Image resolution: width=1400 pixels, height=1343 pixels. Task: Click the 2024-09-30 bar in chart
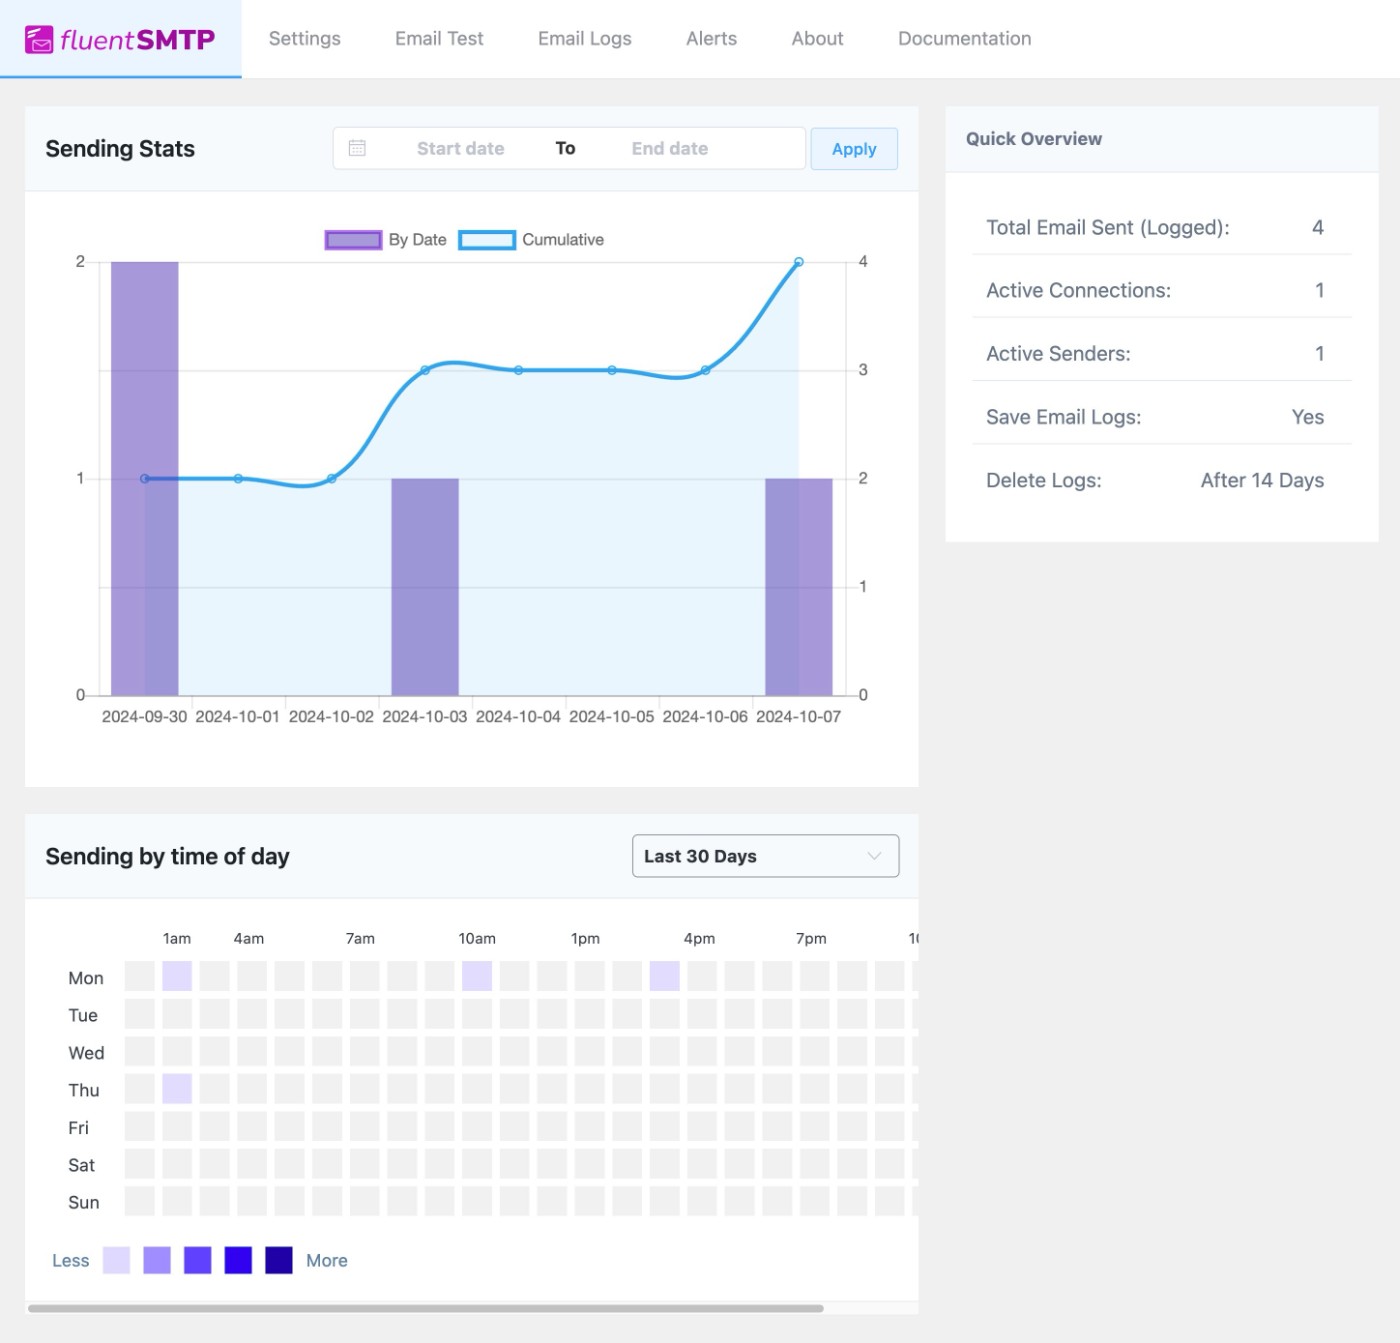[x=145, y=478]
